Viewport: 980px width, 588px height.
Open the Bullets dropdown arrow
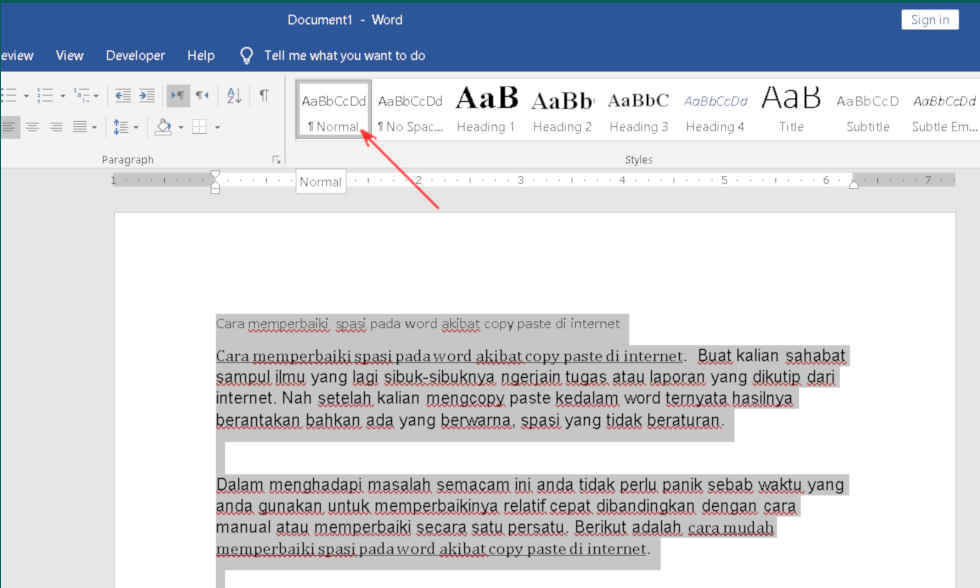(26, 96)
